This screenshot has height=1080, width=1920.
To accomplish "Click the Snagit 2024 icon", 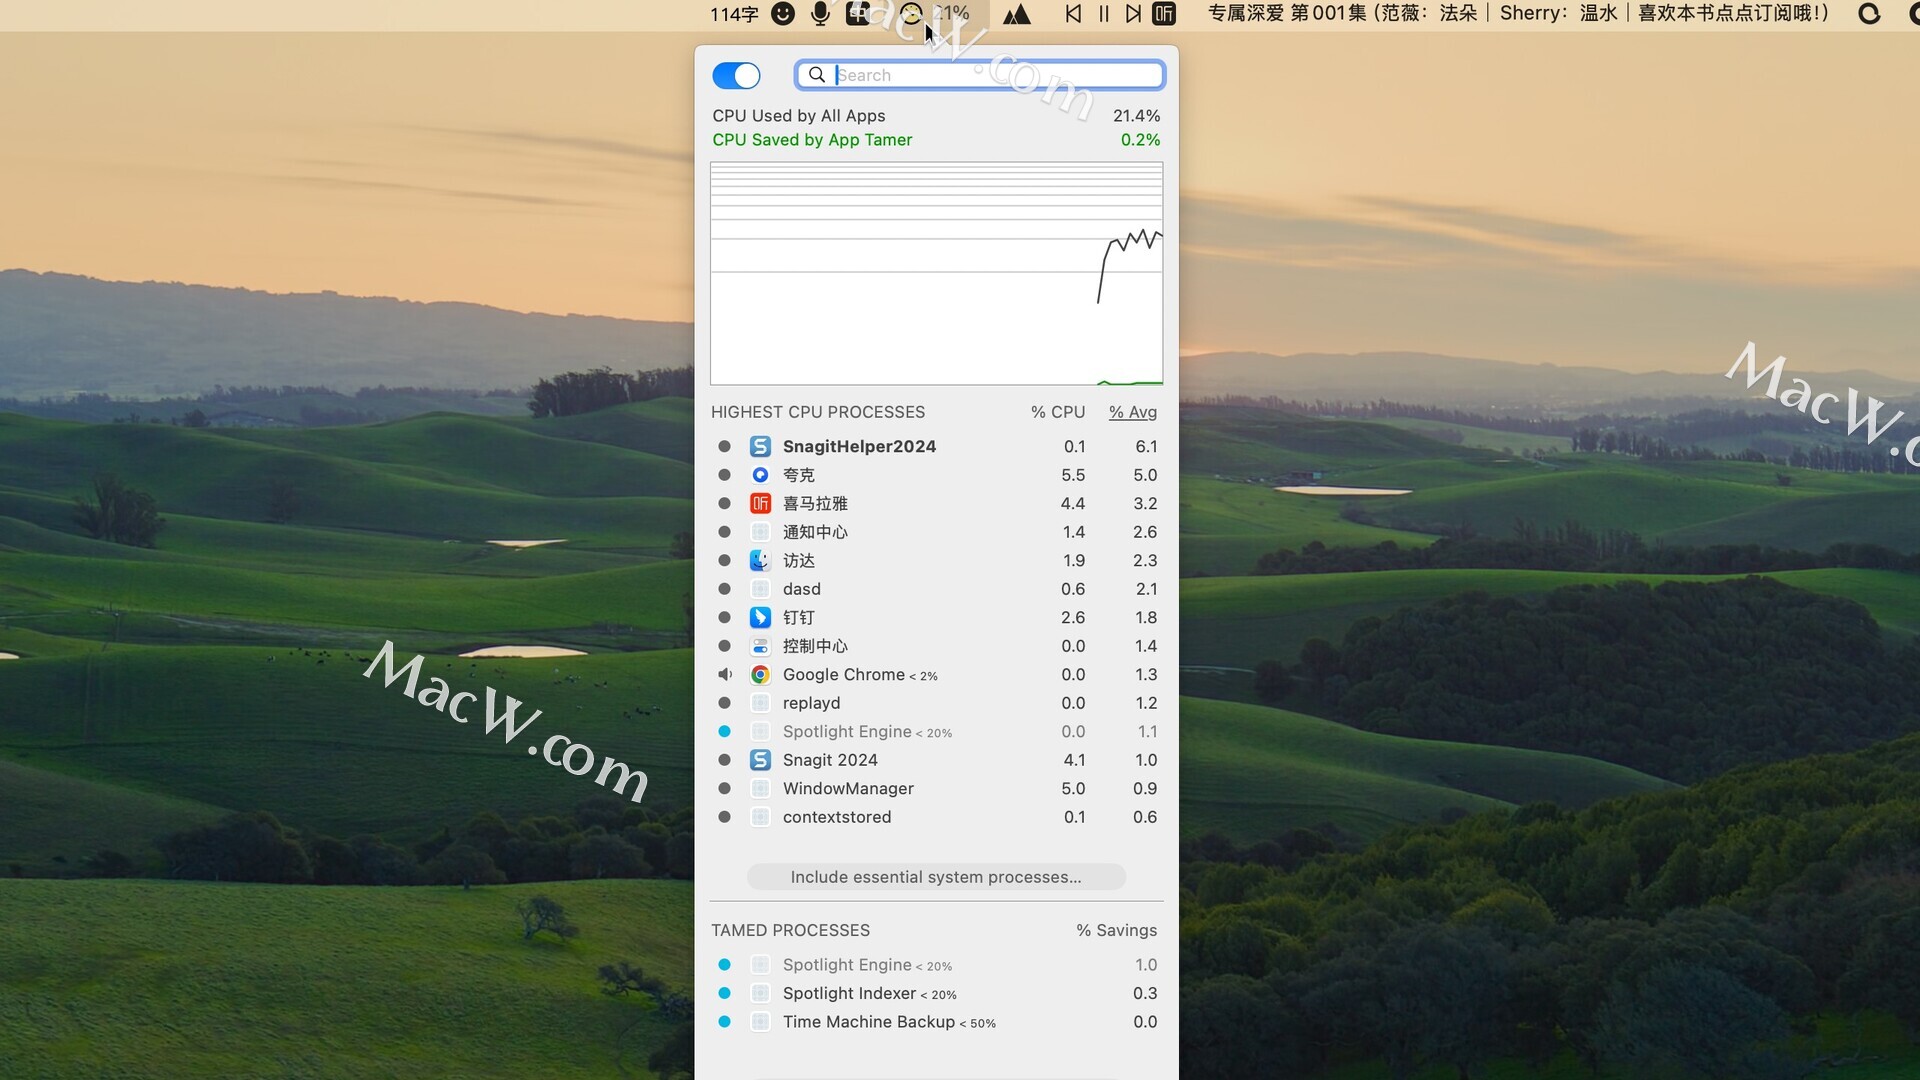I will (x=760, y=760).
